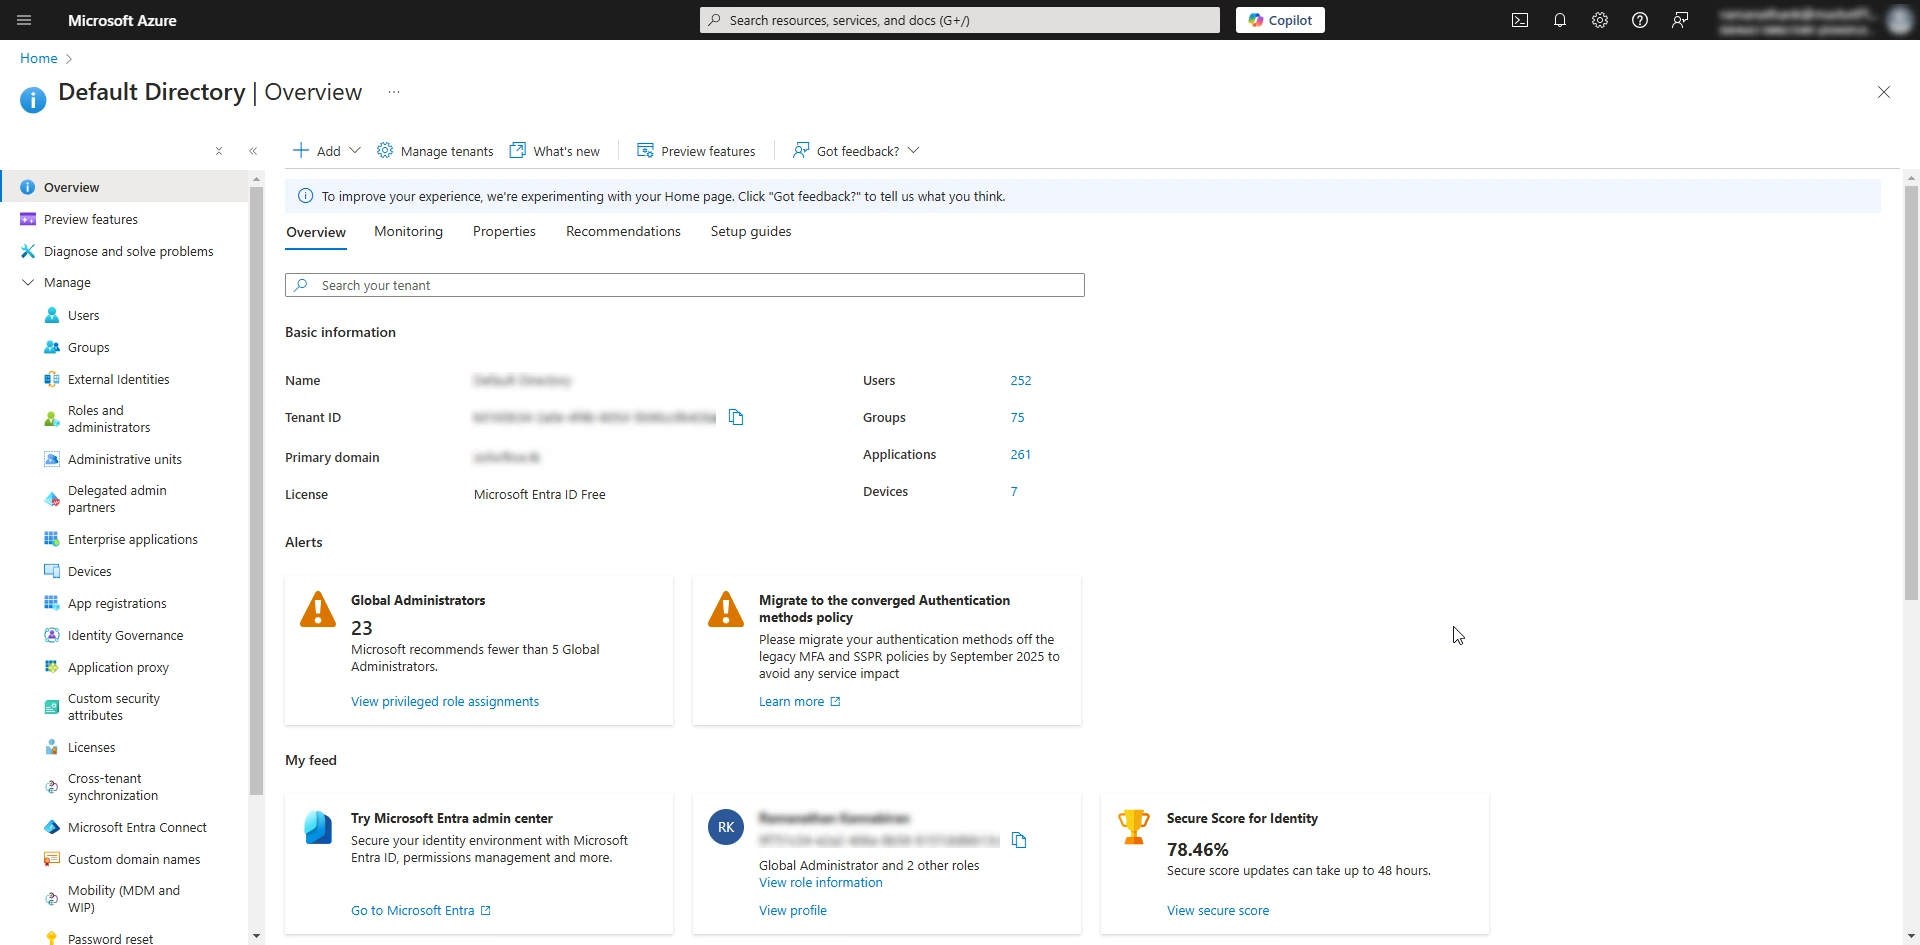Screen dimensions: 1920x945
Task: Open the notifications bell
Action: pyautogui.click(x=1560, y=20)
